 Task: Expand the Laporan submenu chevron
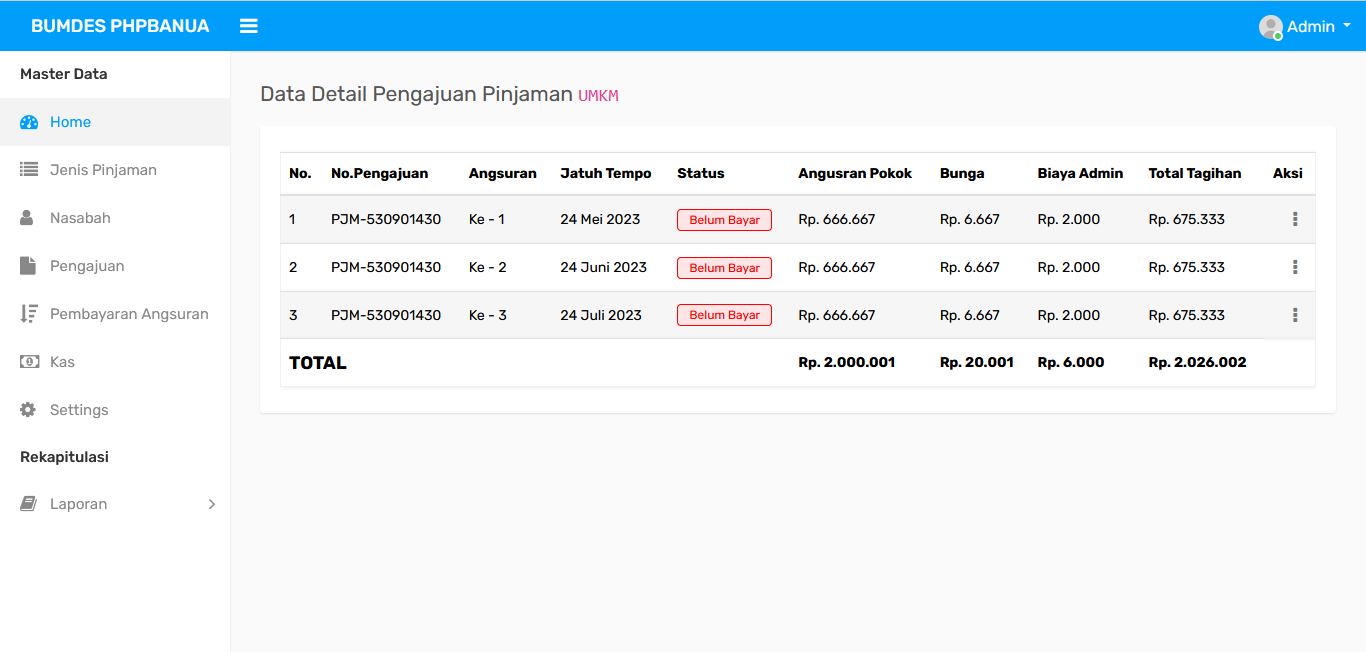click(211, 504)
